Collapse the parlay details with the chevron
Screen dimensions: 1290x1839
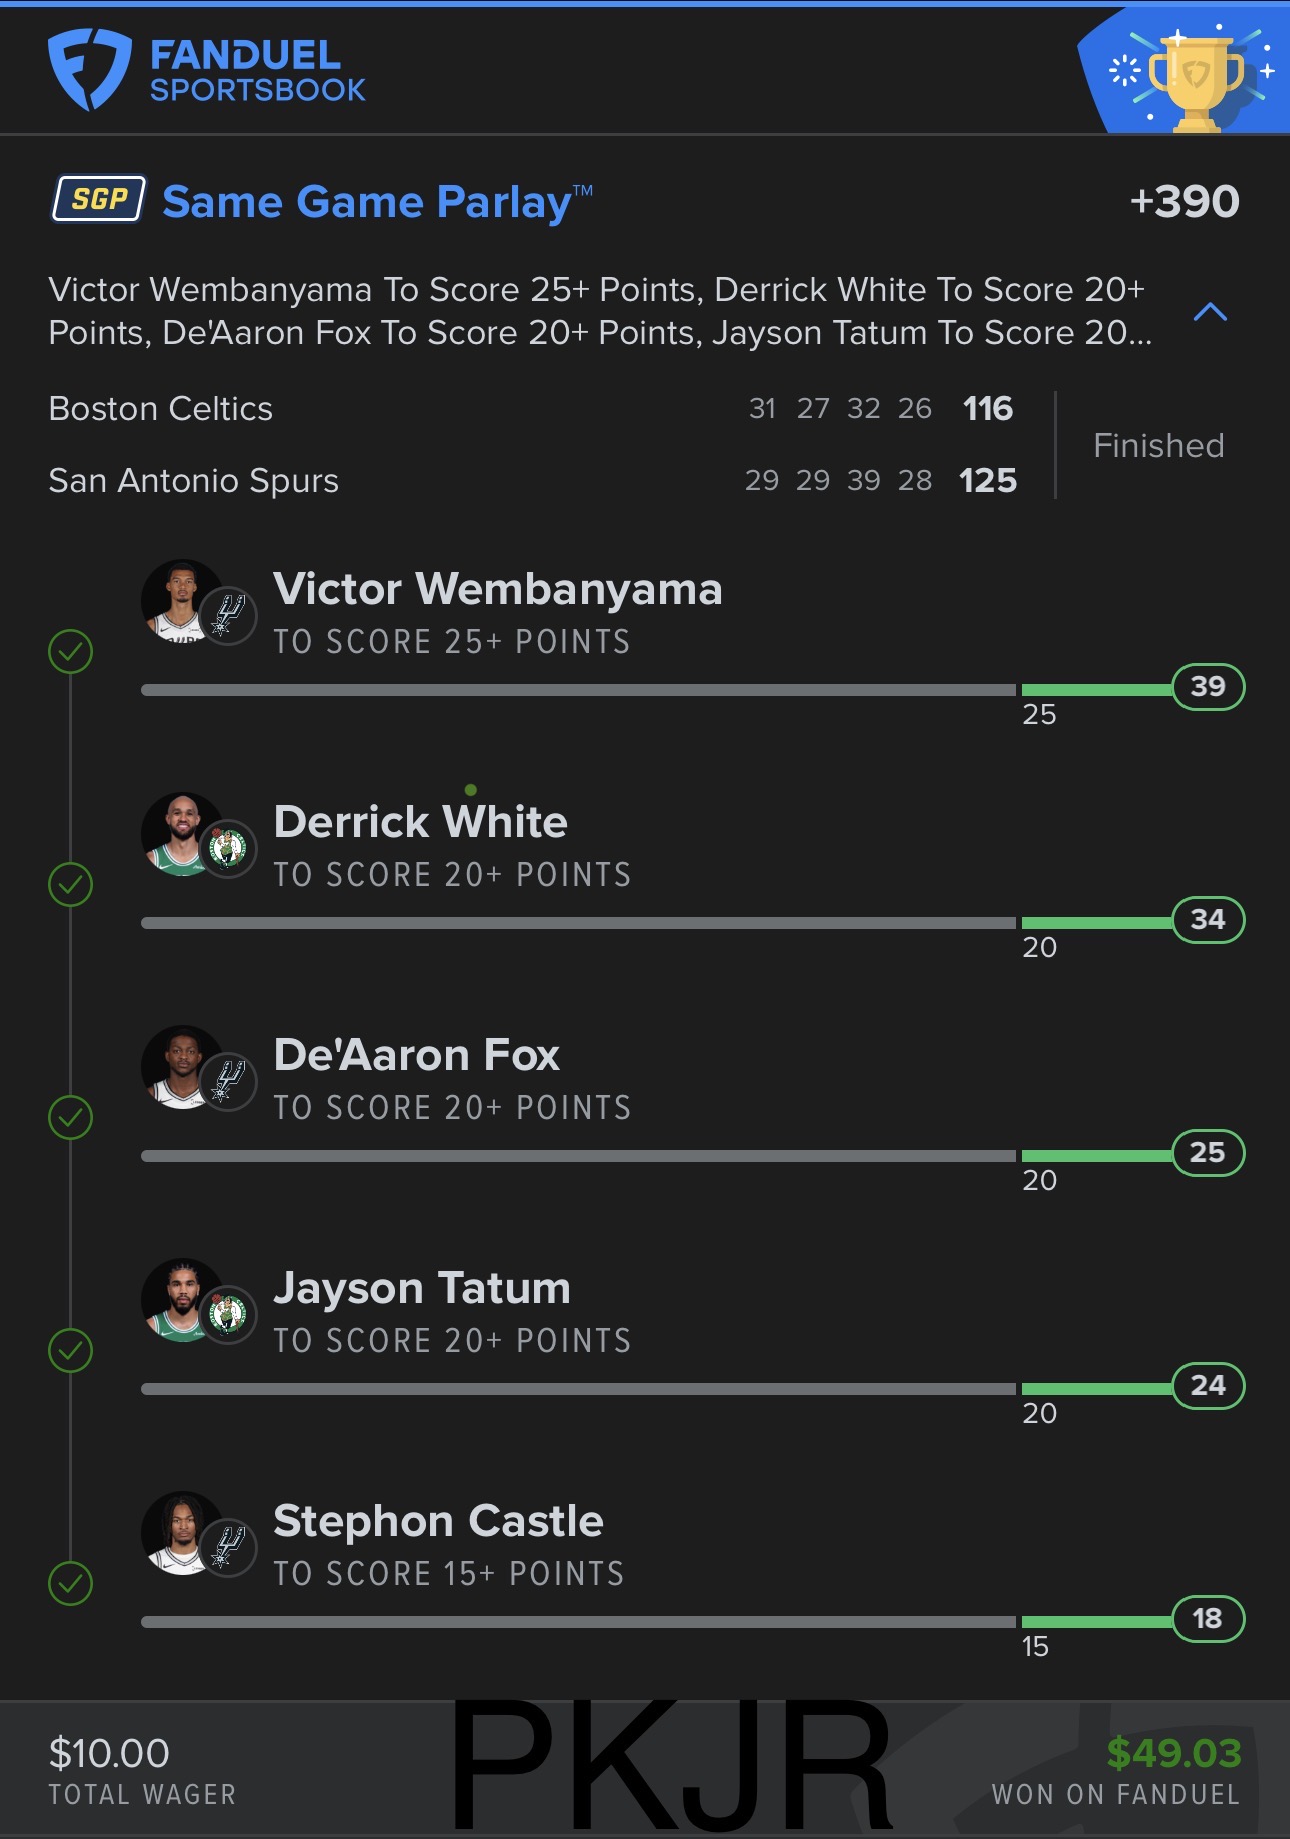pyautogui.click(x=1210, y=312)
